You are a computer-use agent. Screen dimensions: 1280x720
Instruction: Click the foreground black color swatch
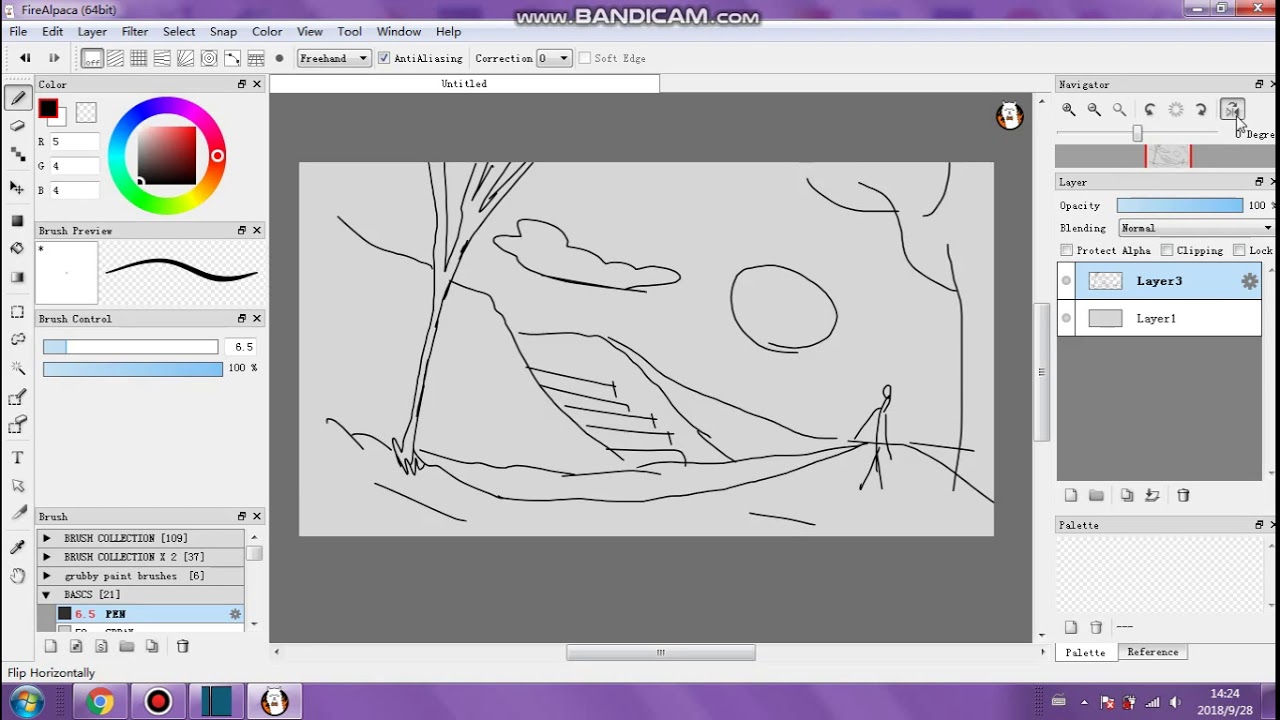pyautogui.click(x=47, y=109)
